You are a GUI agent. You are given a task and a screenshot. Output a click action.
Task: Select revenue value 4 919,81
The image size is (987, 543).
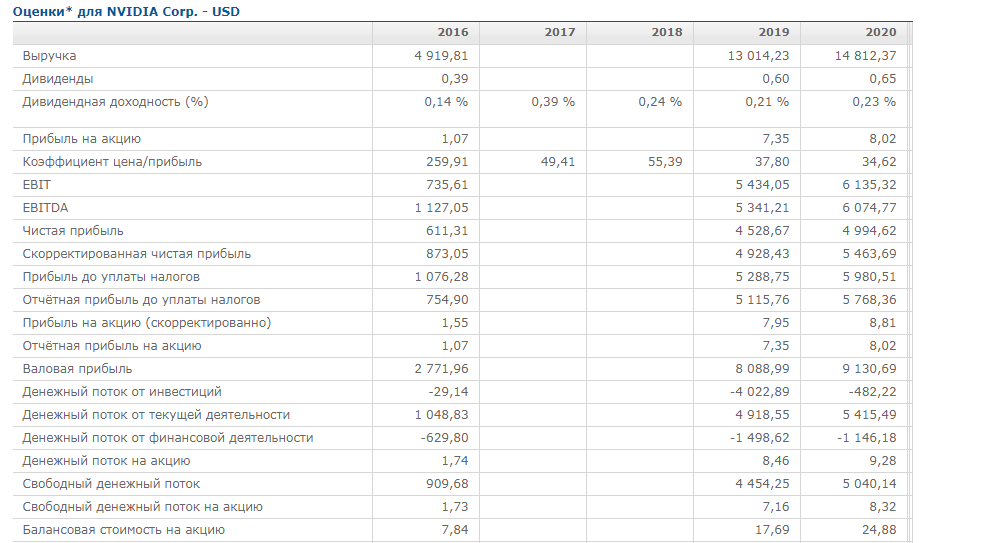(x=441, y=55)
